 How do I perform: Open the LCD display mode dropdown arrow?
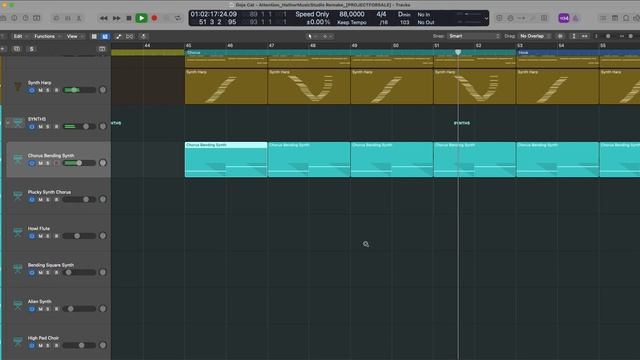pos(486,18)
